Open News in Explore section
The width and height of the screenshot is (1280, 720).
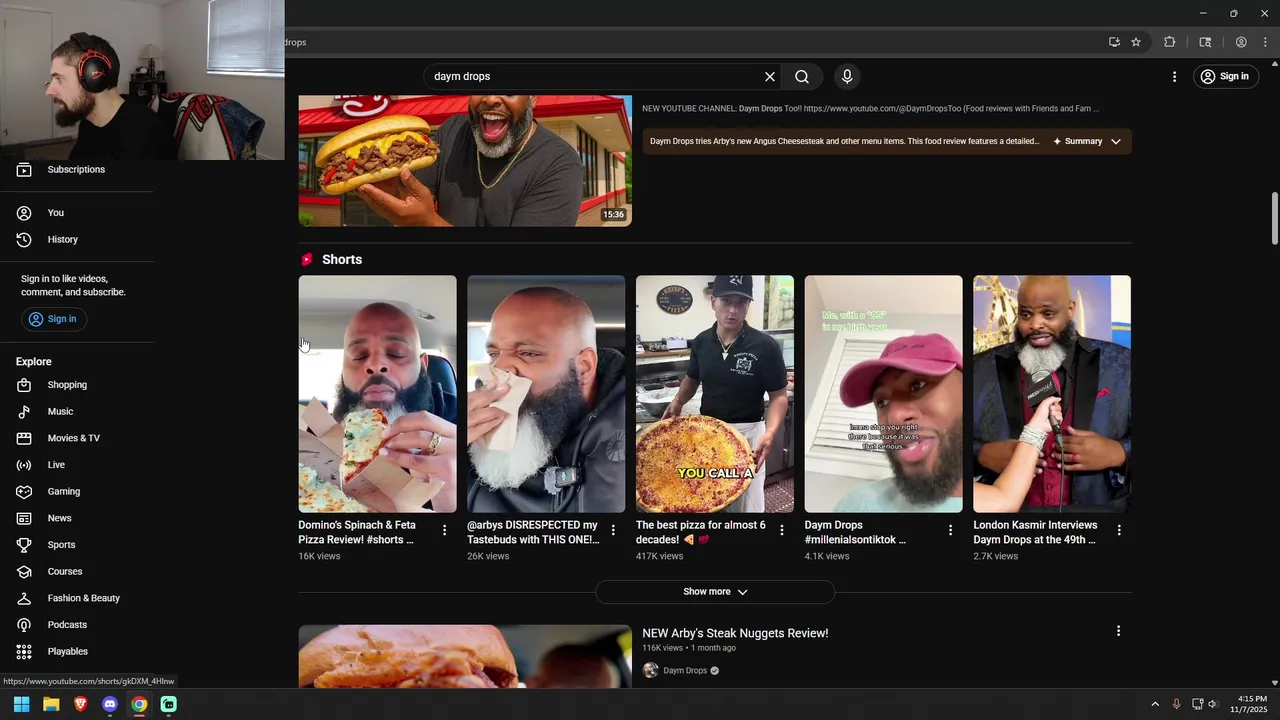pyautogui.click(x=76, y=518)
